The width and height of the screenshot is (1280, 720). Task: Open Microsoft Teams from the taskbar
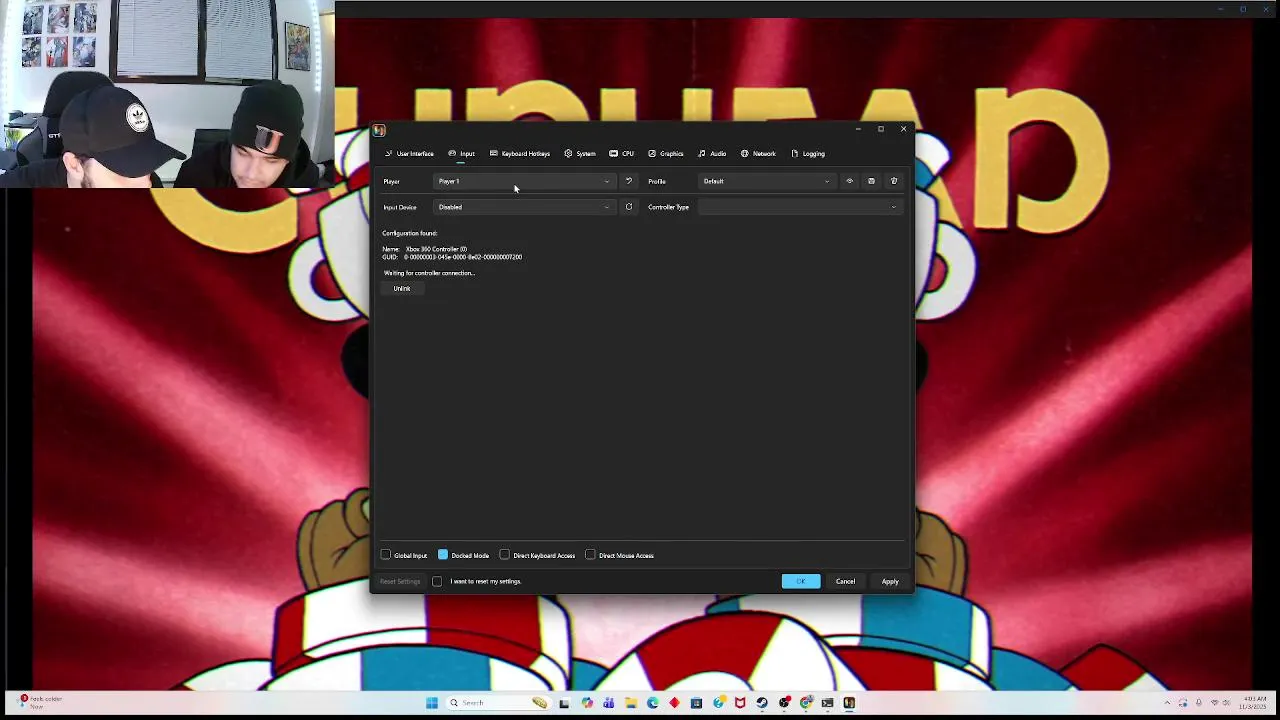(x=608, y=703)
